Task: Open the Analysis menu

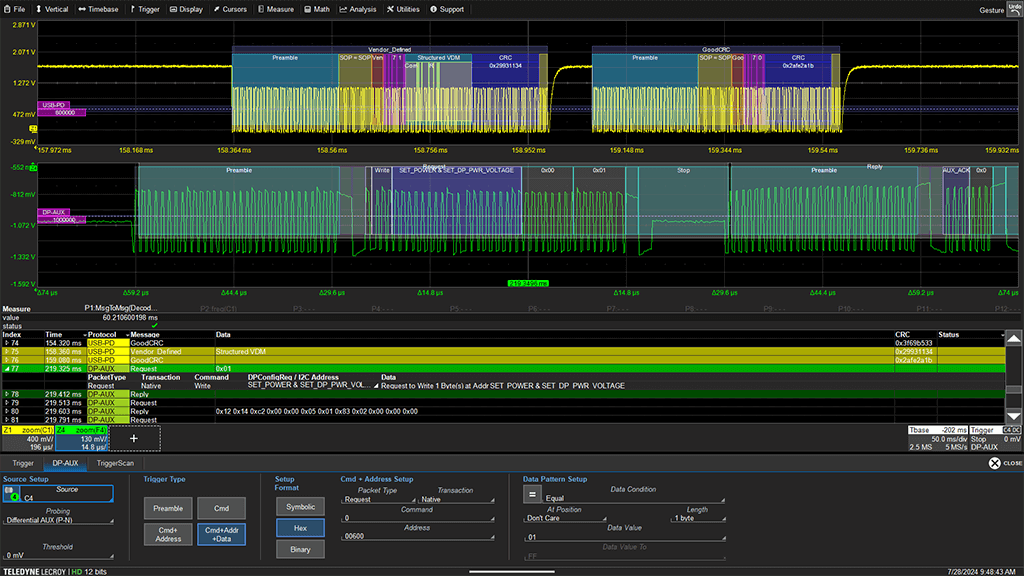Action: coord(357,9)
